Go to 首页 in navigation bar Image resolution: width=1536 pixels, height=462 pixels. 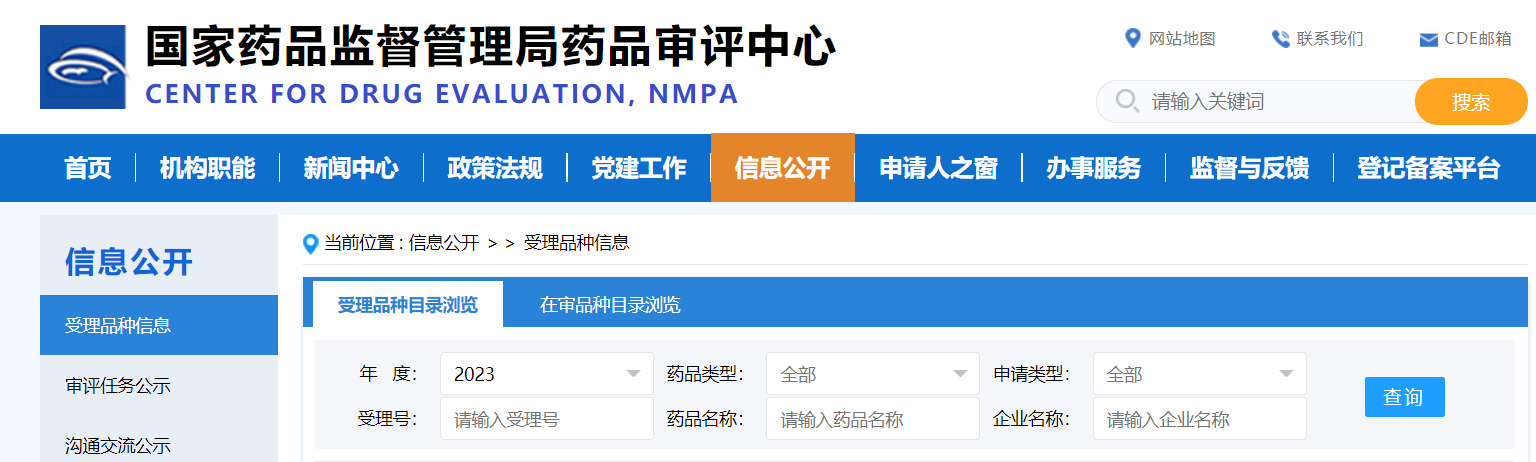[x=88, y=168]
